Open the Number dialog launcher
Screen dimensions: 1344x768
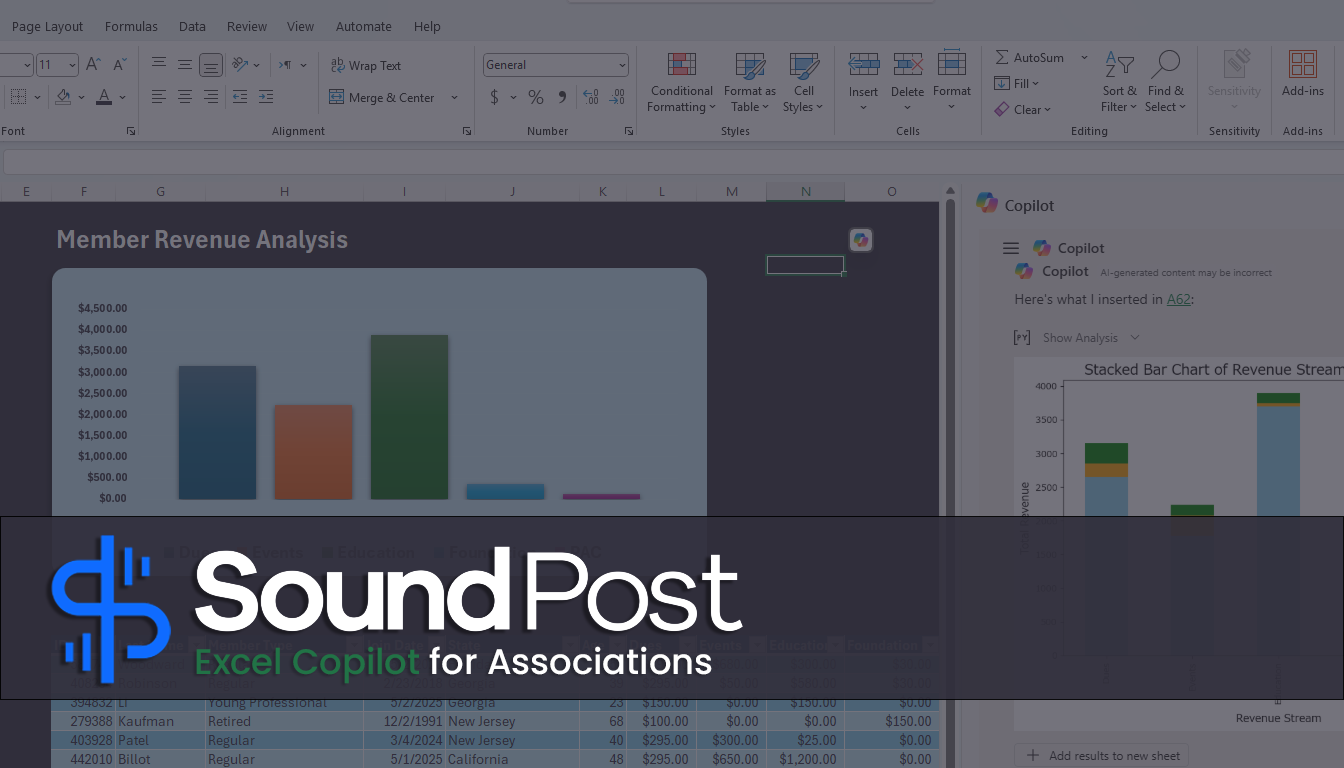[x=629, y=131]
